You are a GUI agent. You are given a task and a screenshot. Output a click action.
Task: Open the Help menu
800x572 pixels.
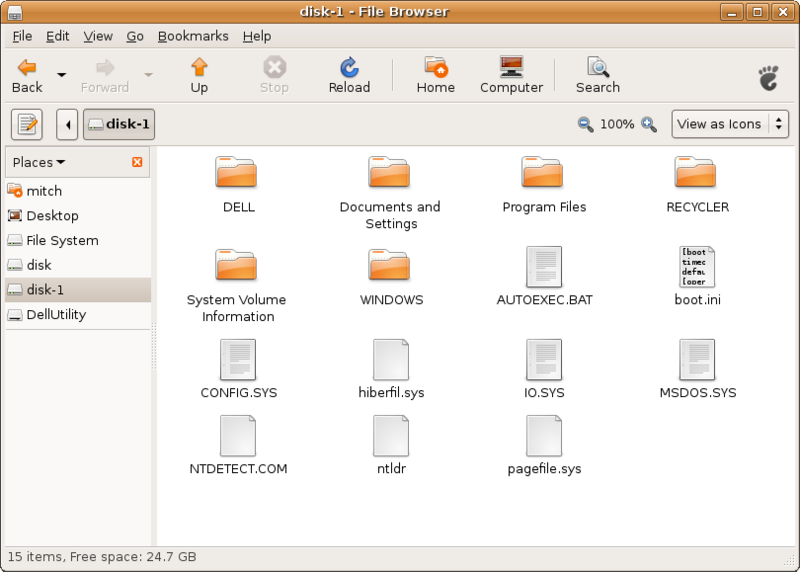pos(257,36)
